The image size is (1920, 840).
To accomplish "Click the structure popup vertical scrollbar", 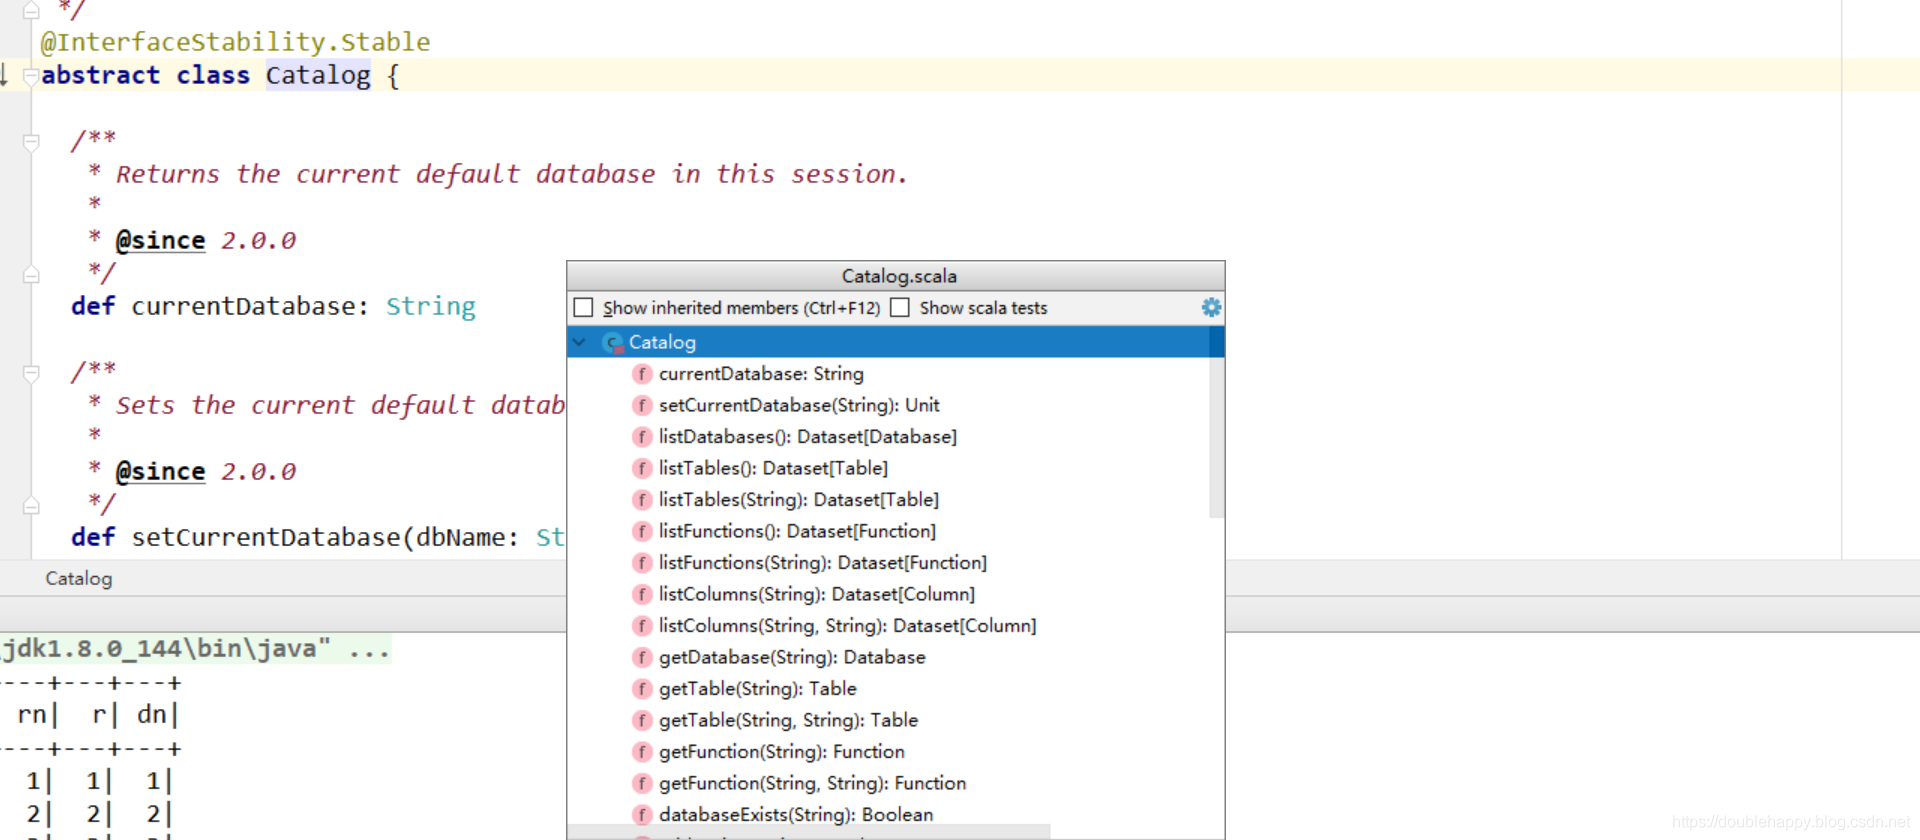I will (1216, 422).
